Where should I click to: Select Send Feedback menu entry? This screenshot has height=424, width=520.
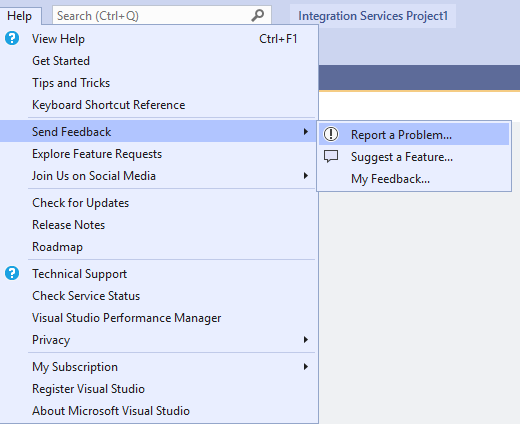(x=158, y=132)
